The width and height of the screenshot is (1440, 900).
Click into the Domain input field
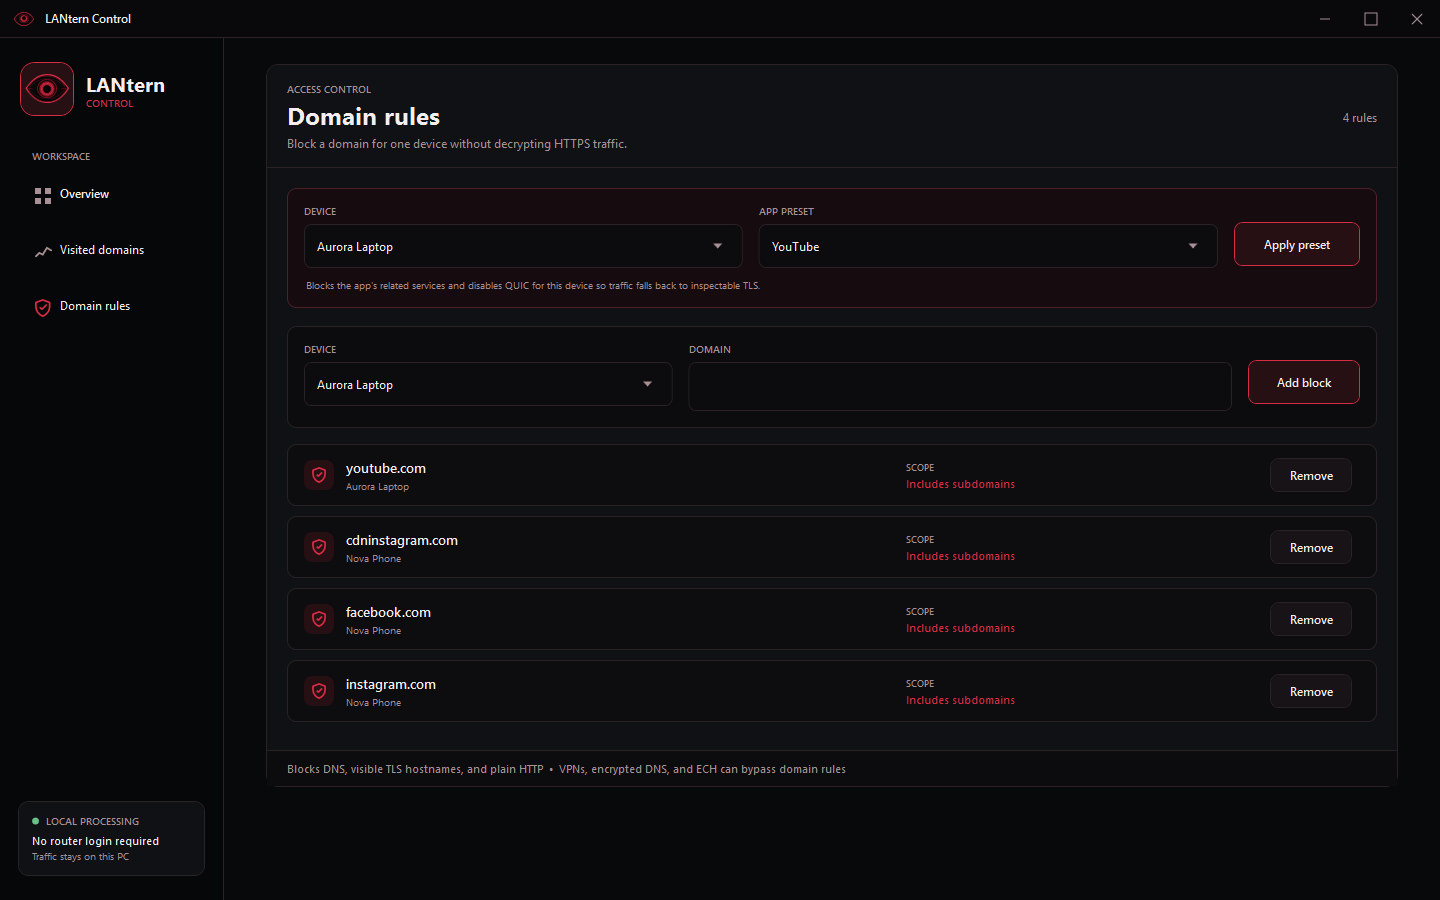click(960, 386)
